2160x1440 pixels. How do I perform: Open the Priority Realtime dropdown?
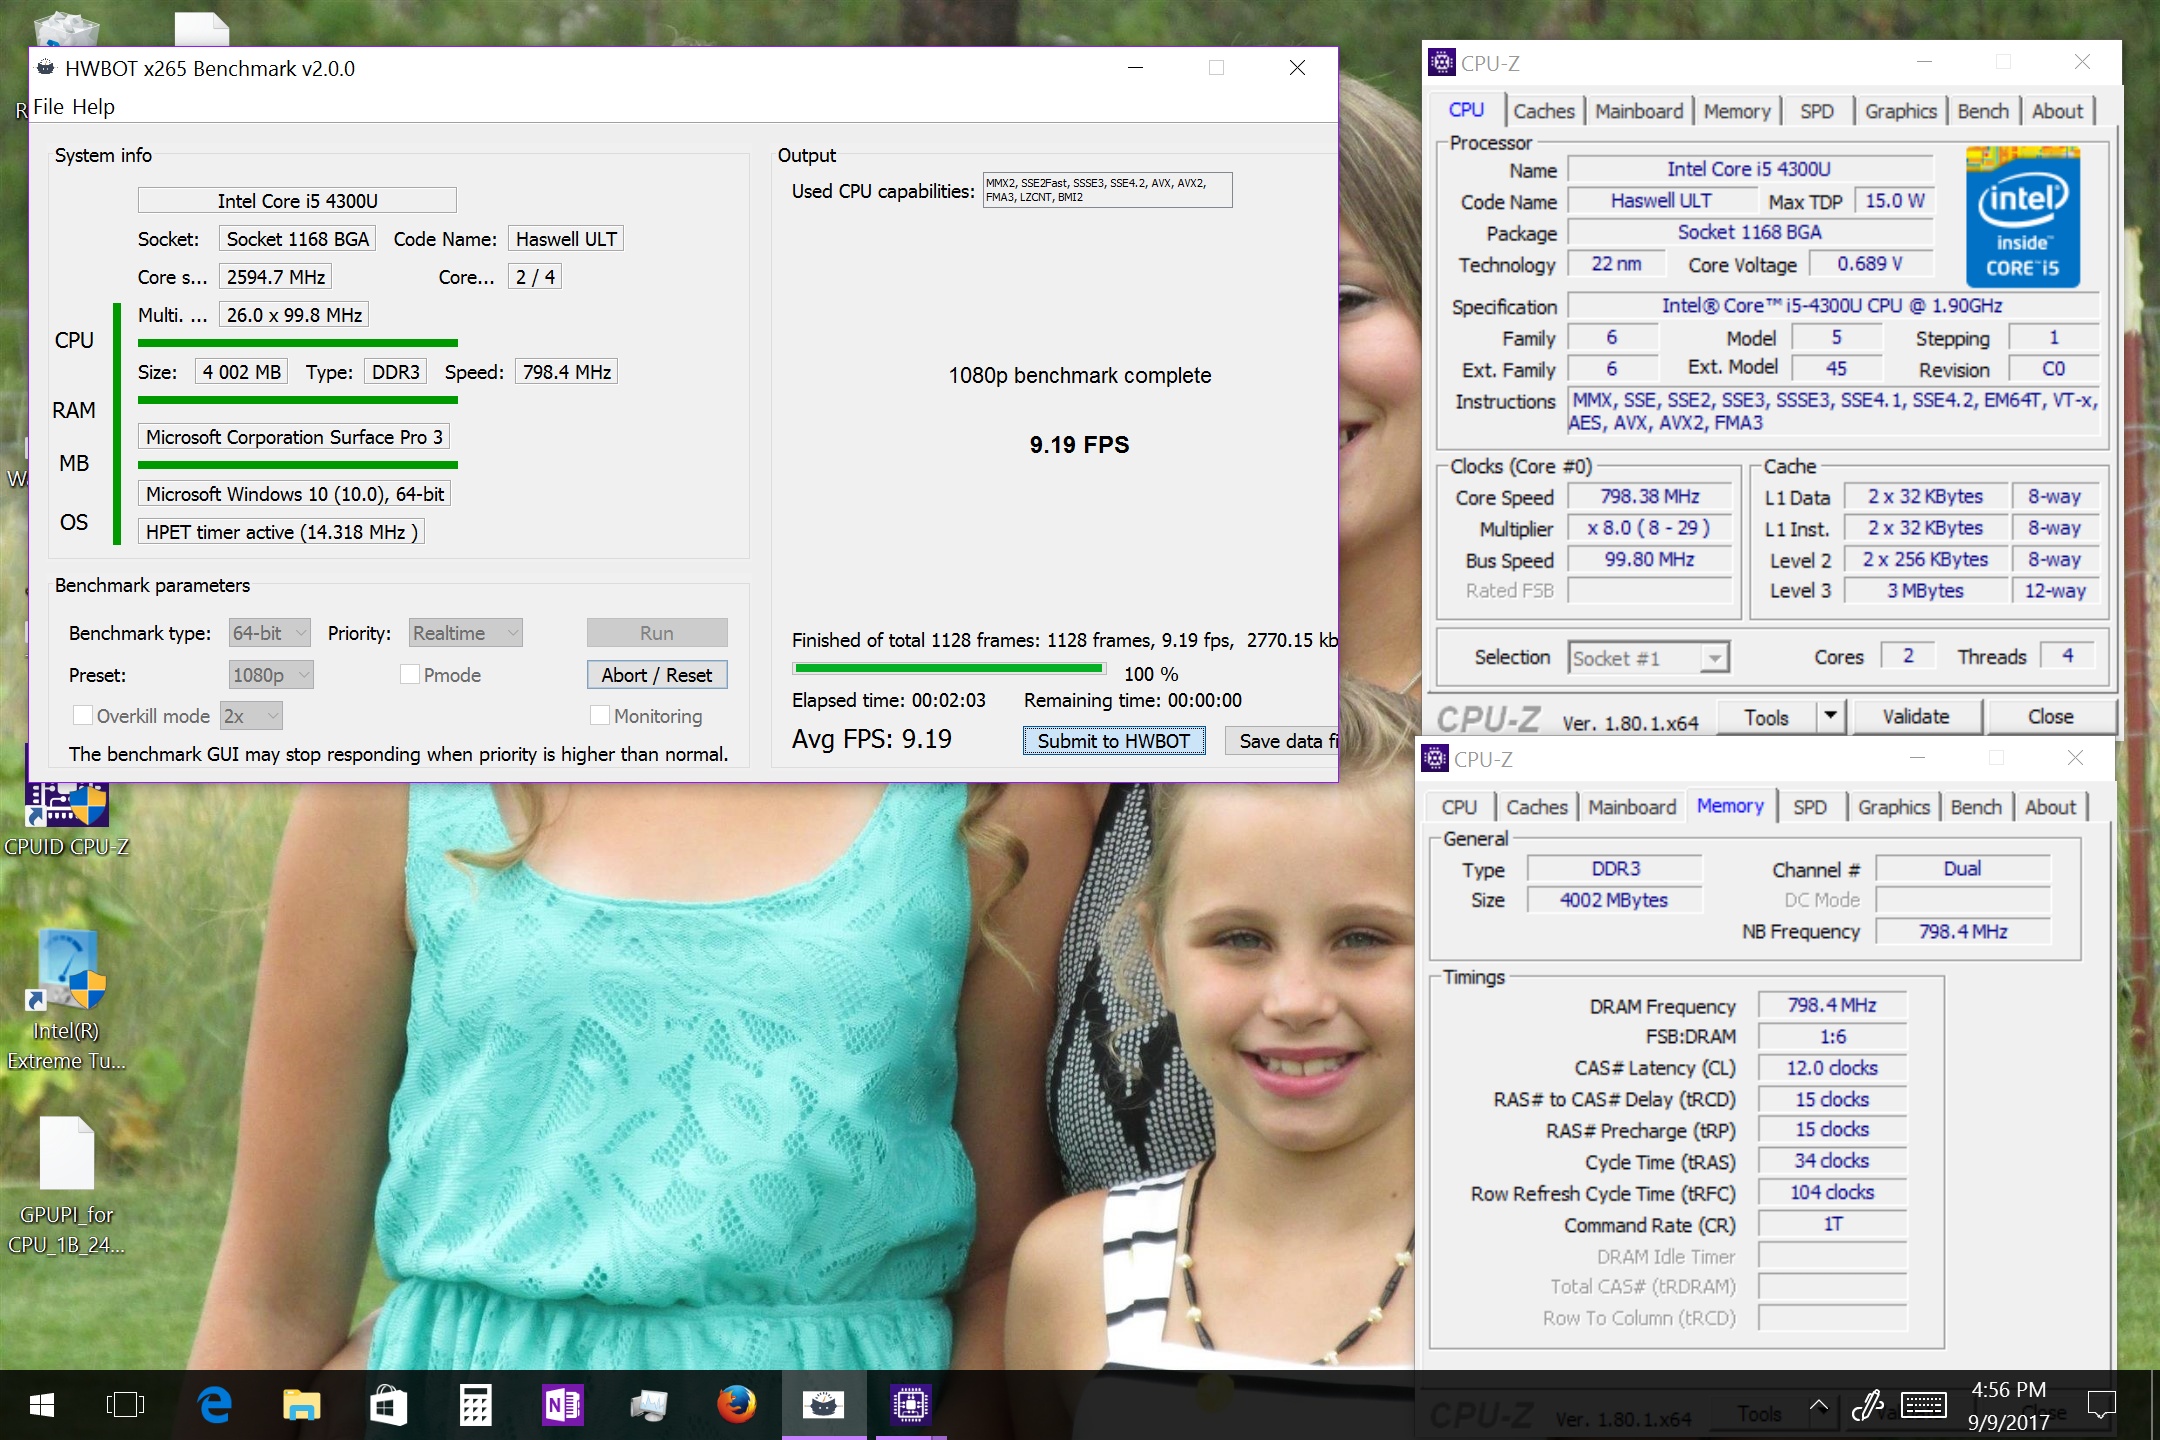466,633
